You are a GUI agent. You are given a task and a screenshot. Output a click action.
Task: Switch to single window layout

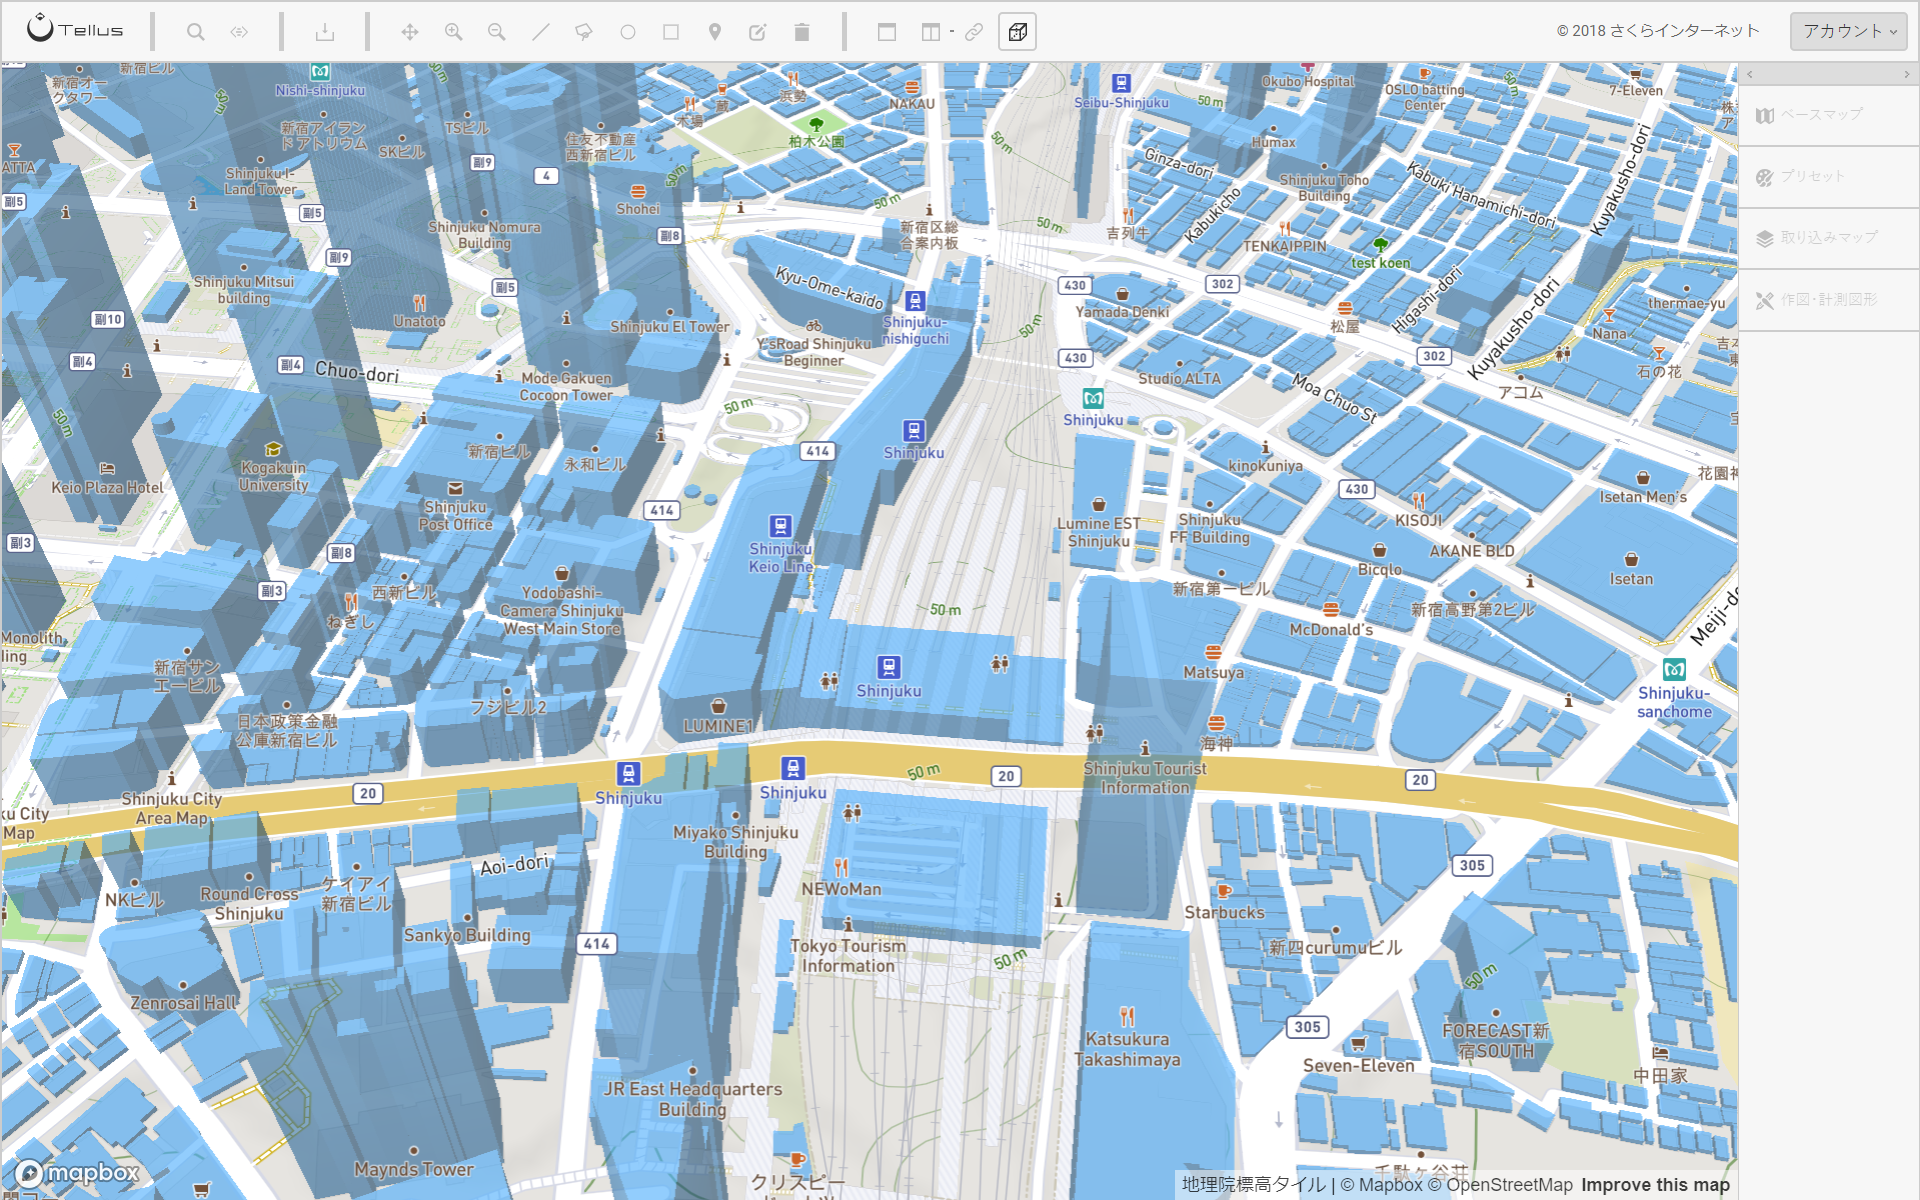[886, 32]
